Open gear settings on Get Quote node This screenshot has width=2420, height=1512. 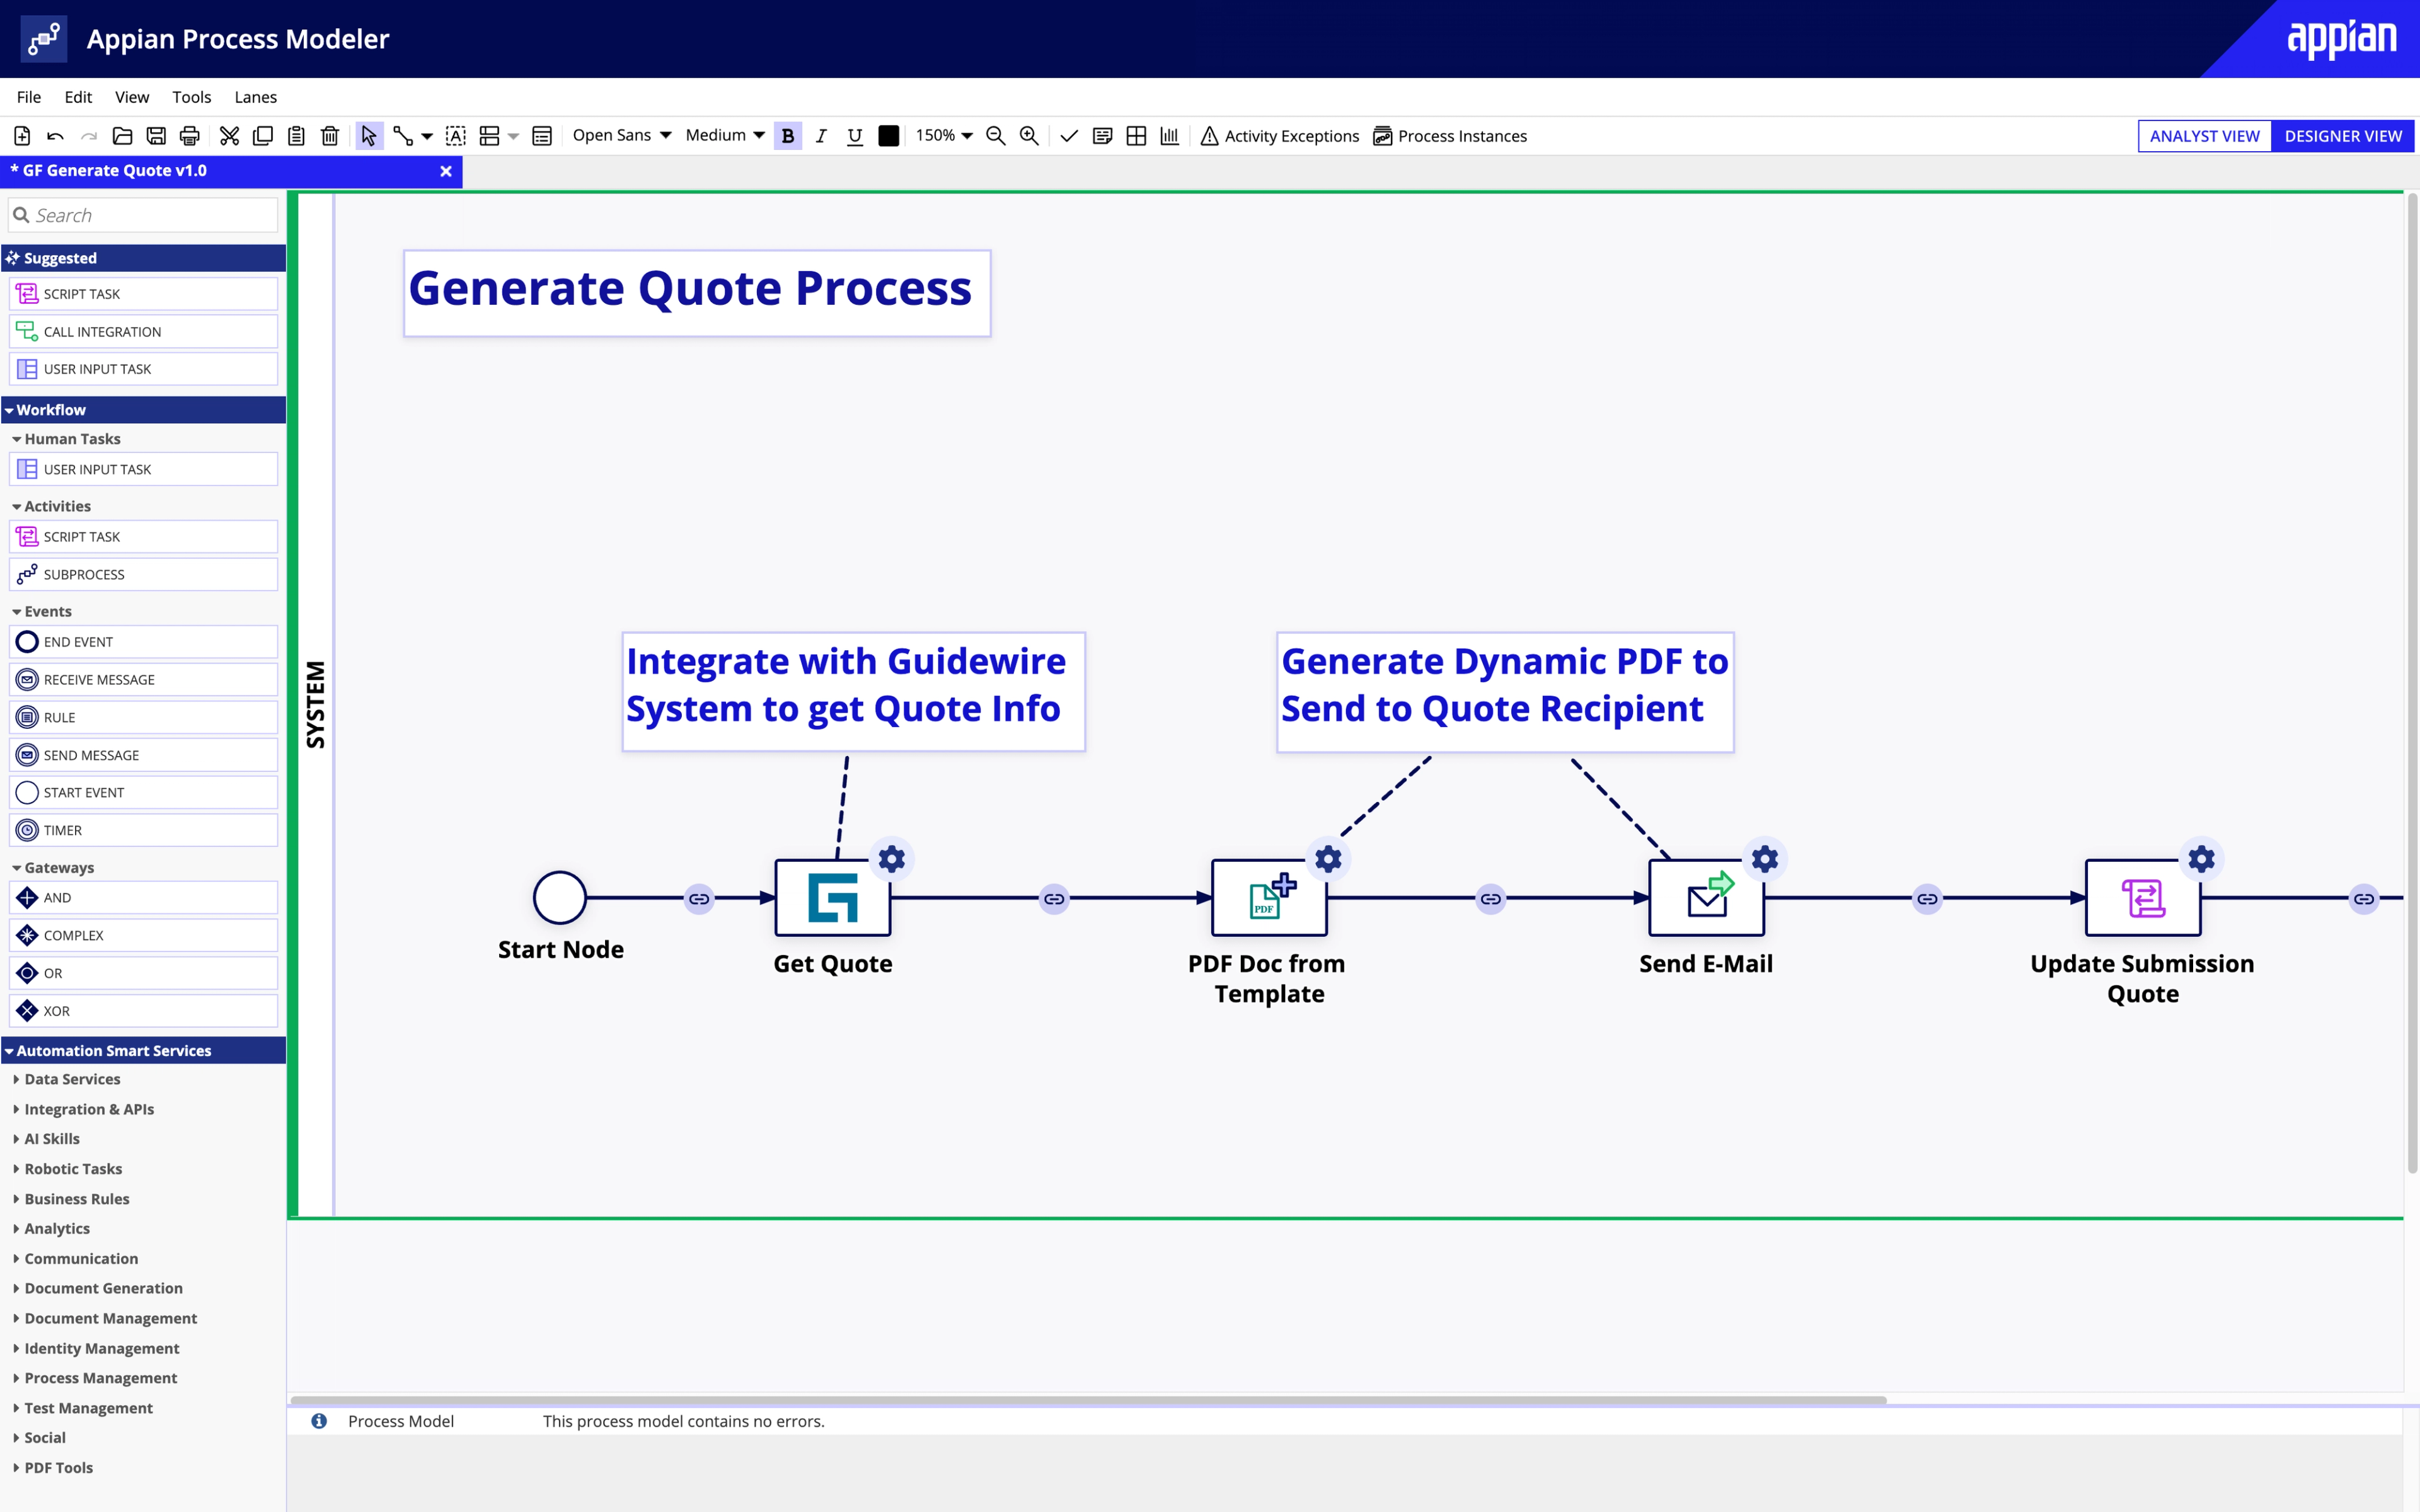tap(892, 859)
